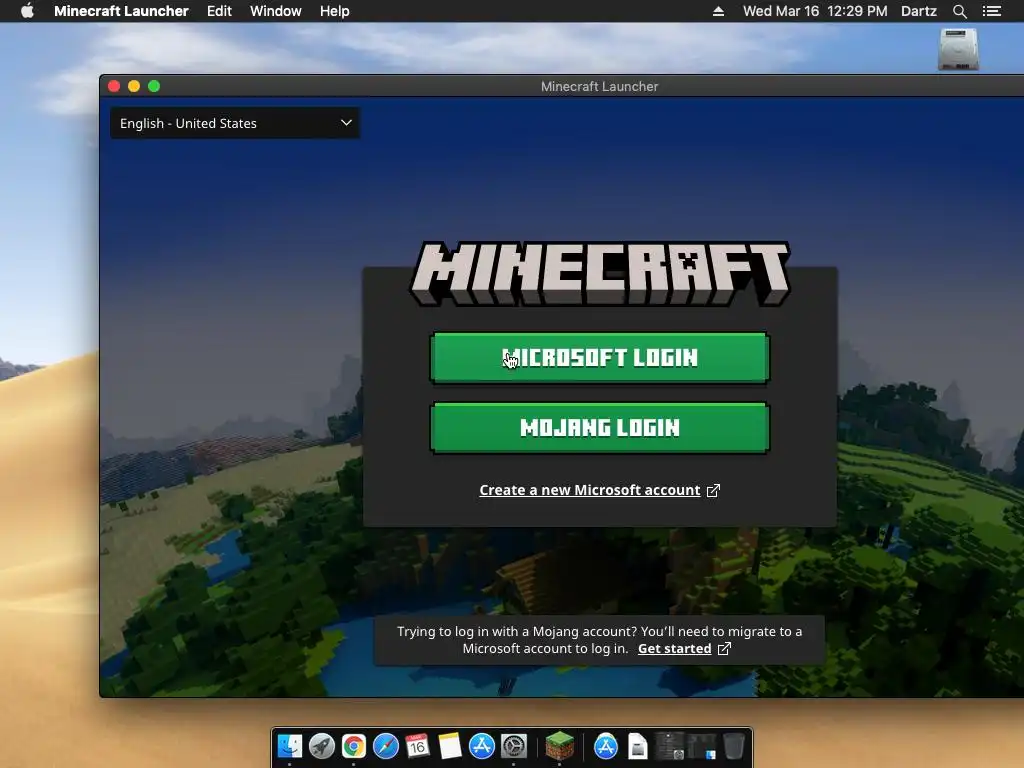Viewport: 1024px width, 768px height.
Task: Launch Google Chrome from the Dock
Action: point(353,746)
